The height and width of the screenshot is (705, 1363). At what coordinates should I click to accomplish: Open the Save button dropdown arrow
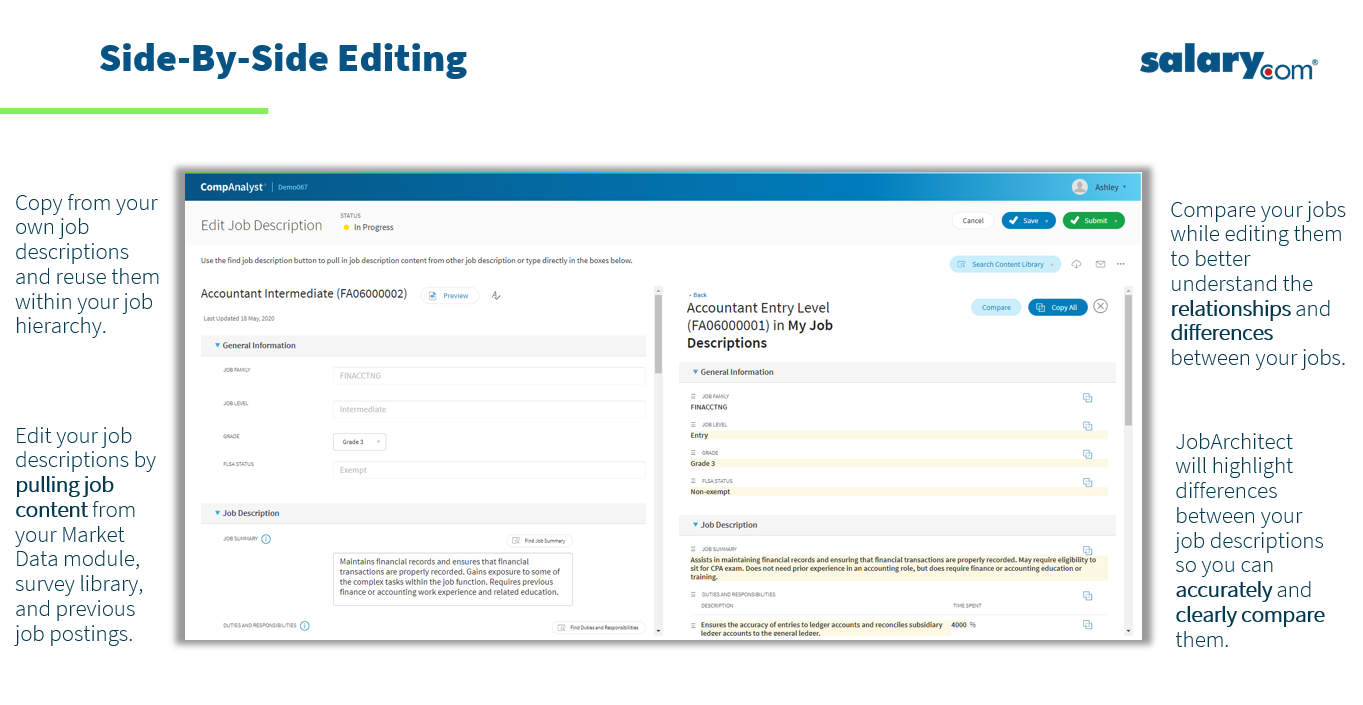(1047, 221)
